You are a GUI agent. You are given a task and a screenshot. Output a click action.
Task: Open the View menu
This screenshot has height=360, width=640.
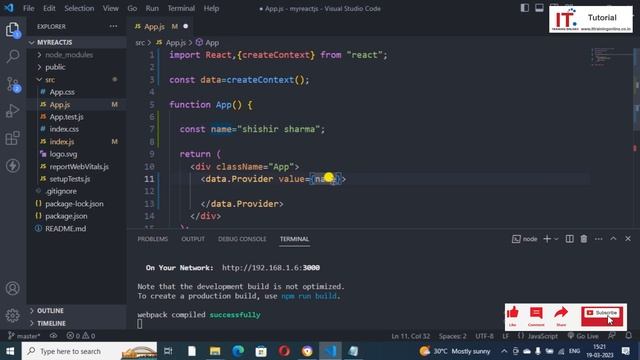[x=111, y=8]
